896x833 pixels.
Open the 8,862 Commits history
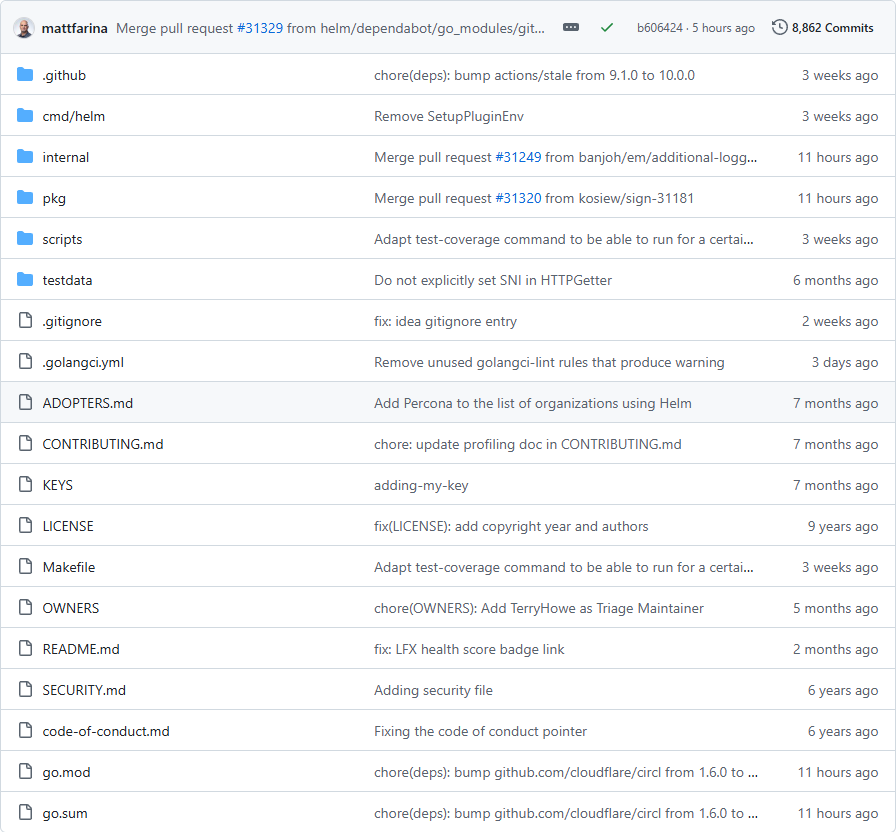[823, 28]
